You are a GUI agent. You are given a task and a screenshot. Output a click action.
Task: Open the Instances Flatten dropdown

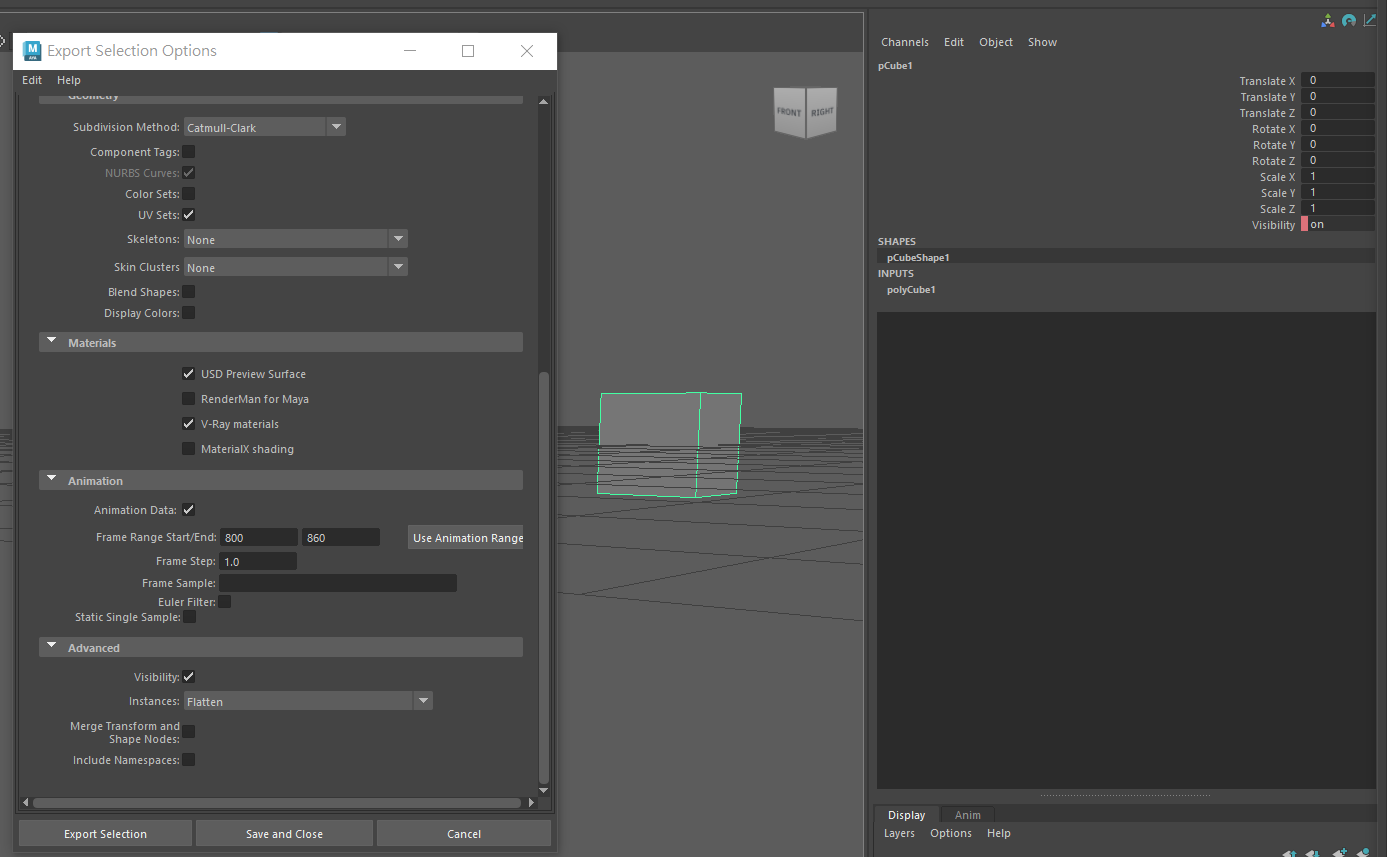(308, 701)
